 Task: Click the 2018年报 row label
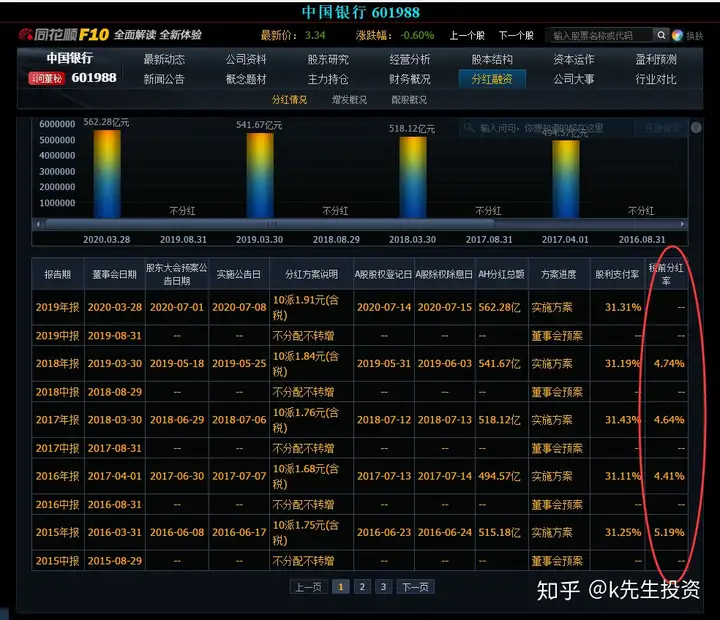click(x=57, y=363)
